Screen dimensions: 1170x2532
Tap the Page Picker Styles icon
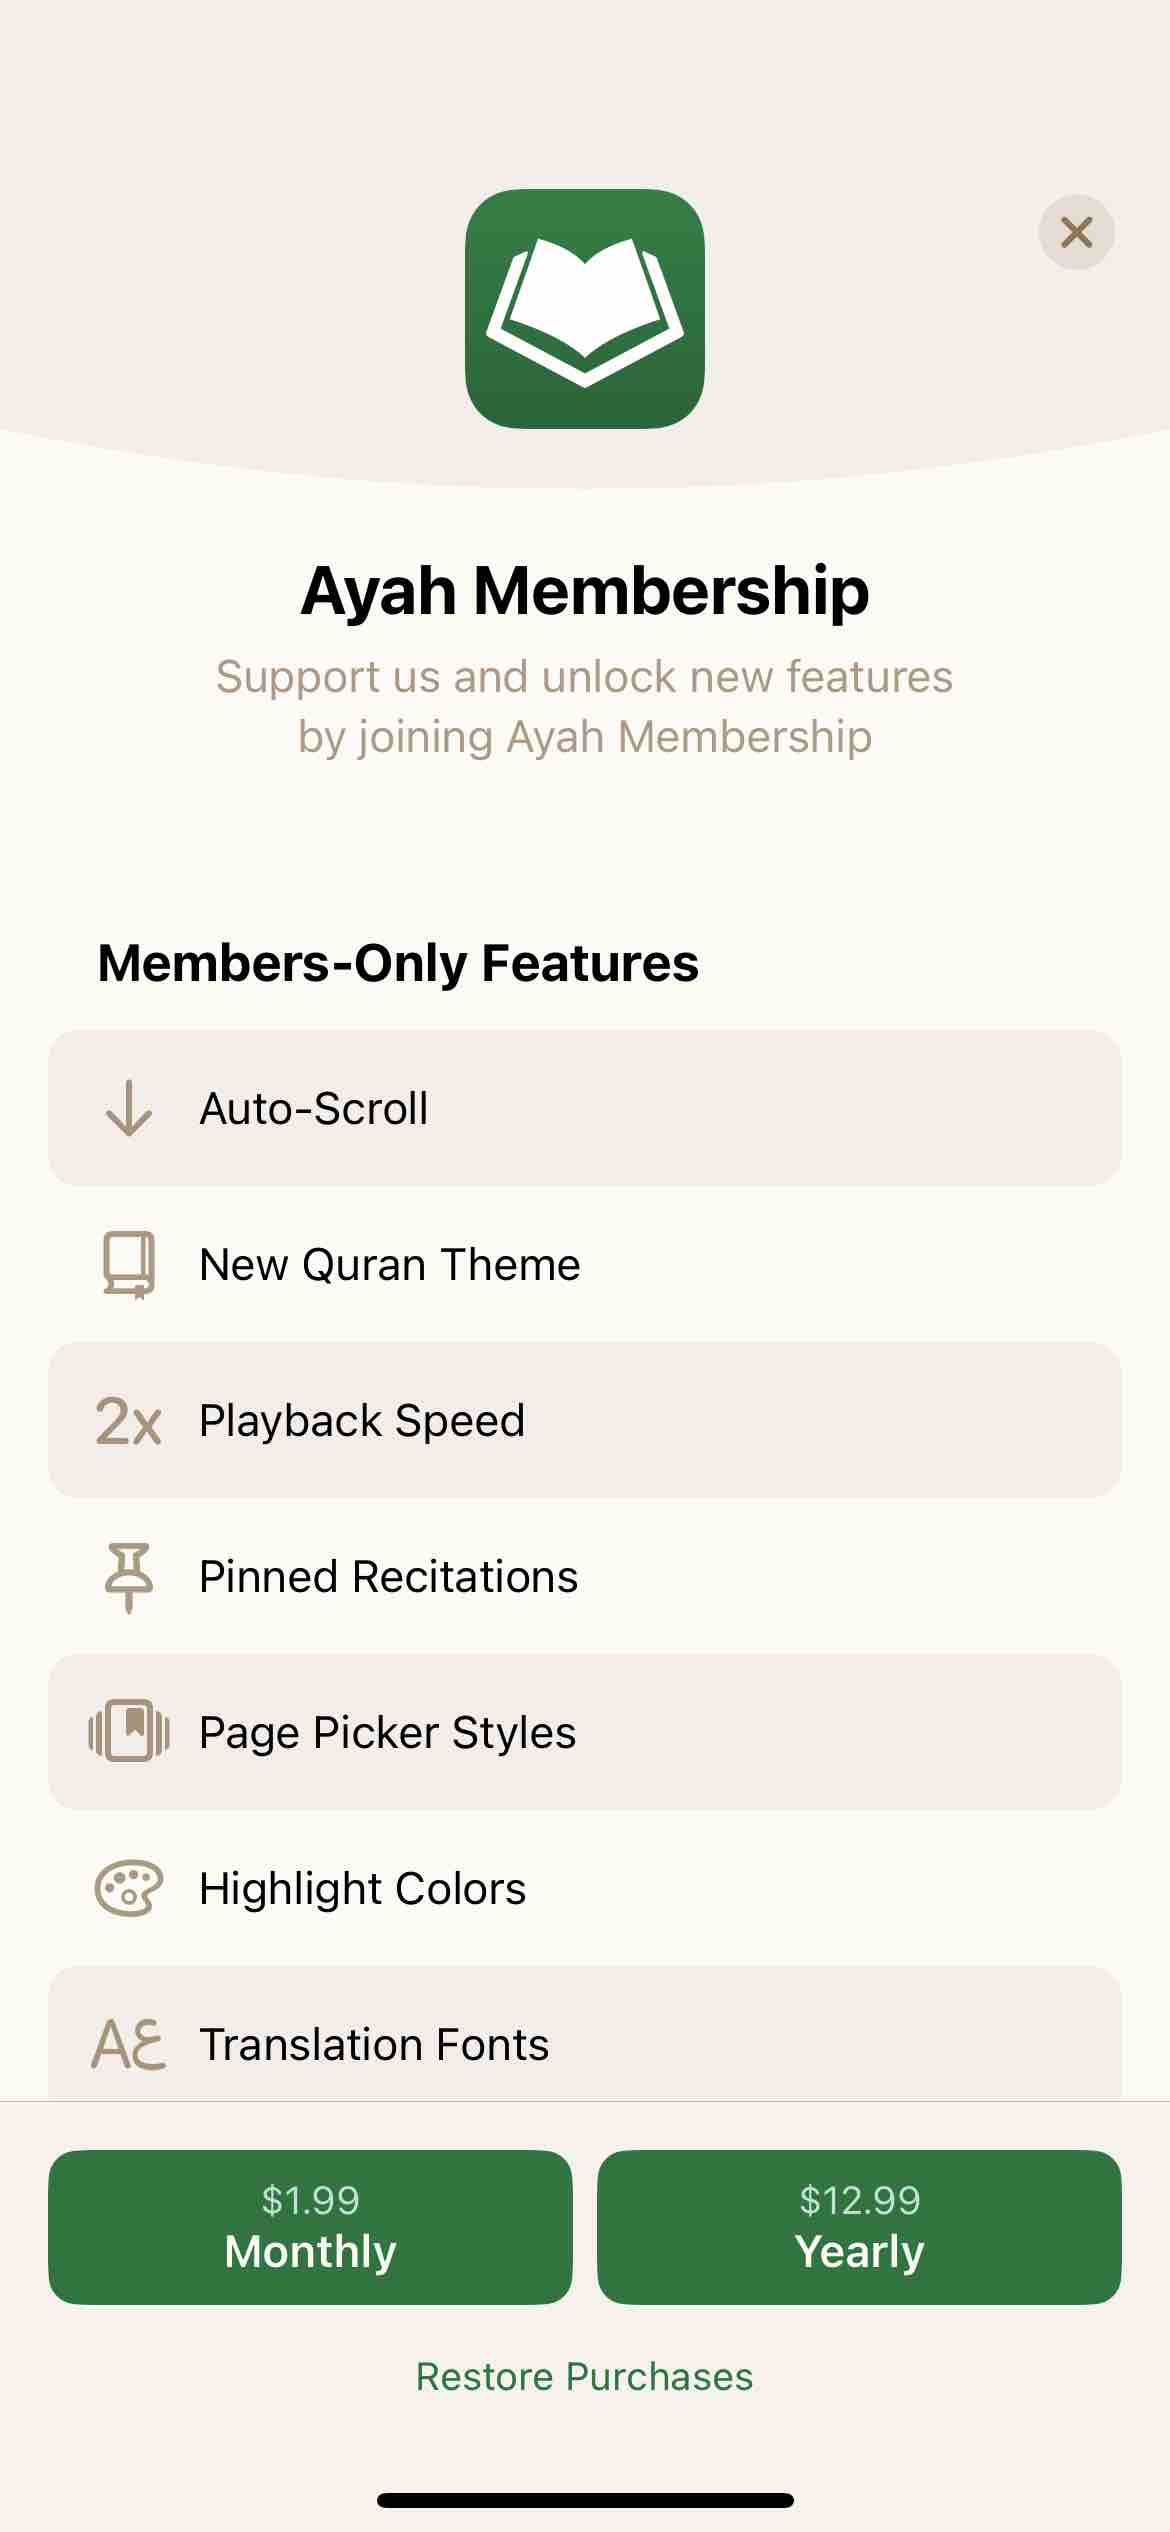pyautogui.click(x=129, y=1731)
